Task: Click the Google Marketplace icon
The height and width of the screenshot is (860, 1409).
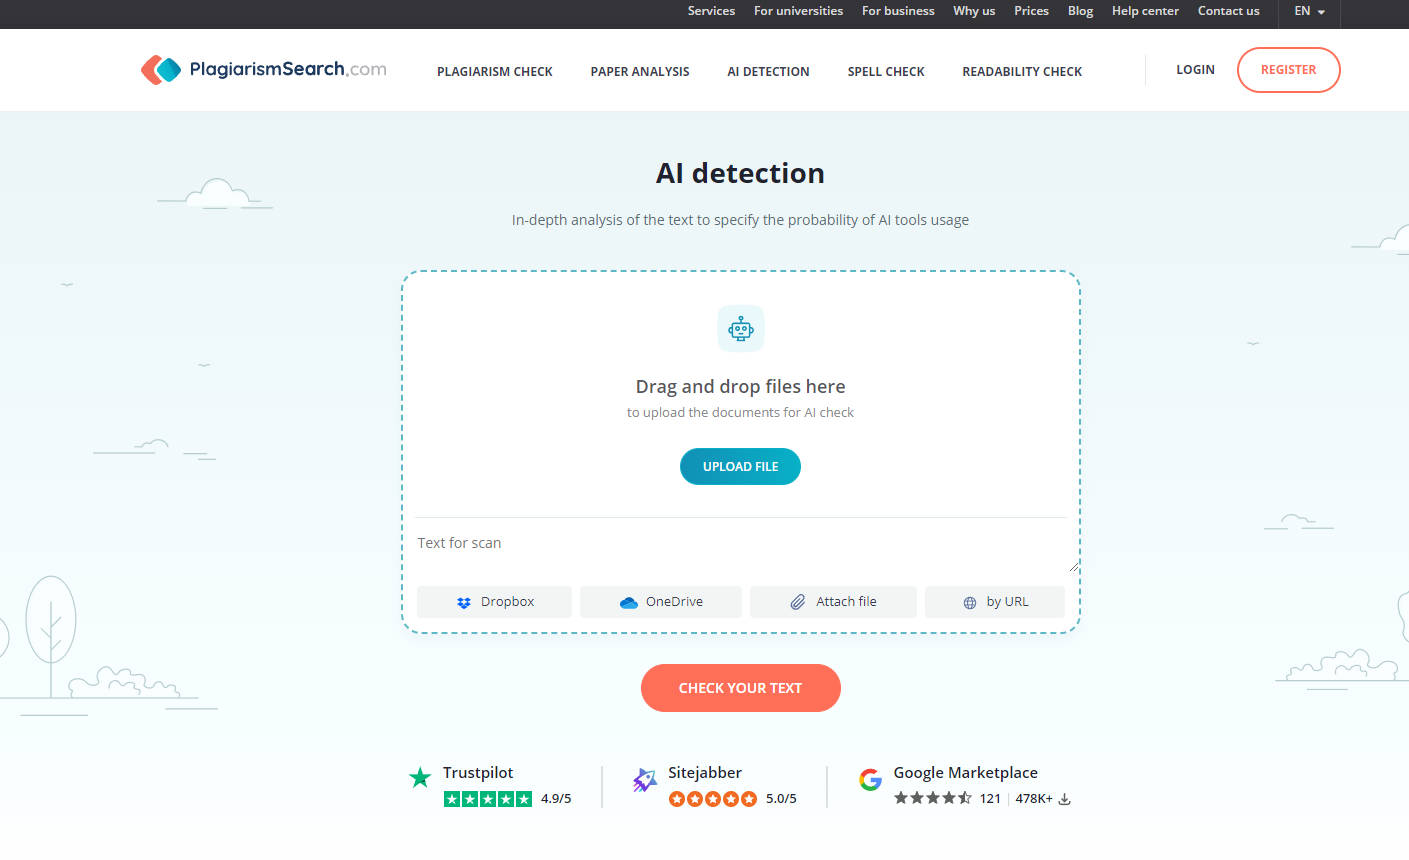Action: [x=870, y=779]
